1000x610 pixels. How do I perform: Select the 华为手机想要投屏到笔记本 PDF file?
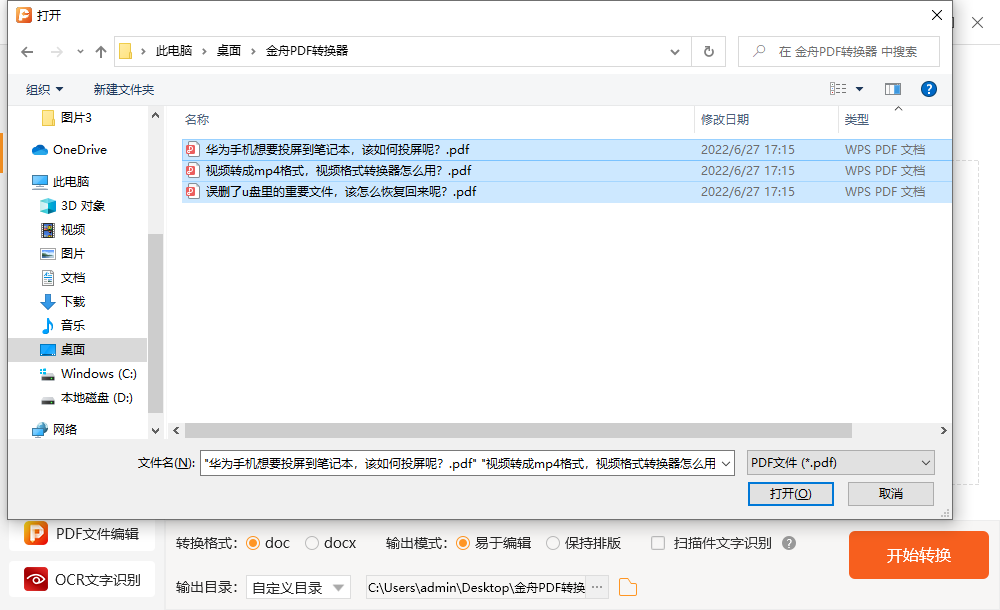[x=566, y=149]
